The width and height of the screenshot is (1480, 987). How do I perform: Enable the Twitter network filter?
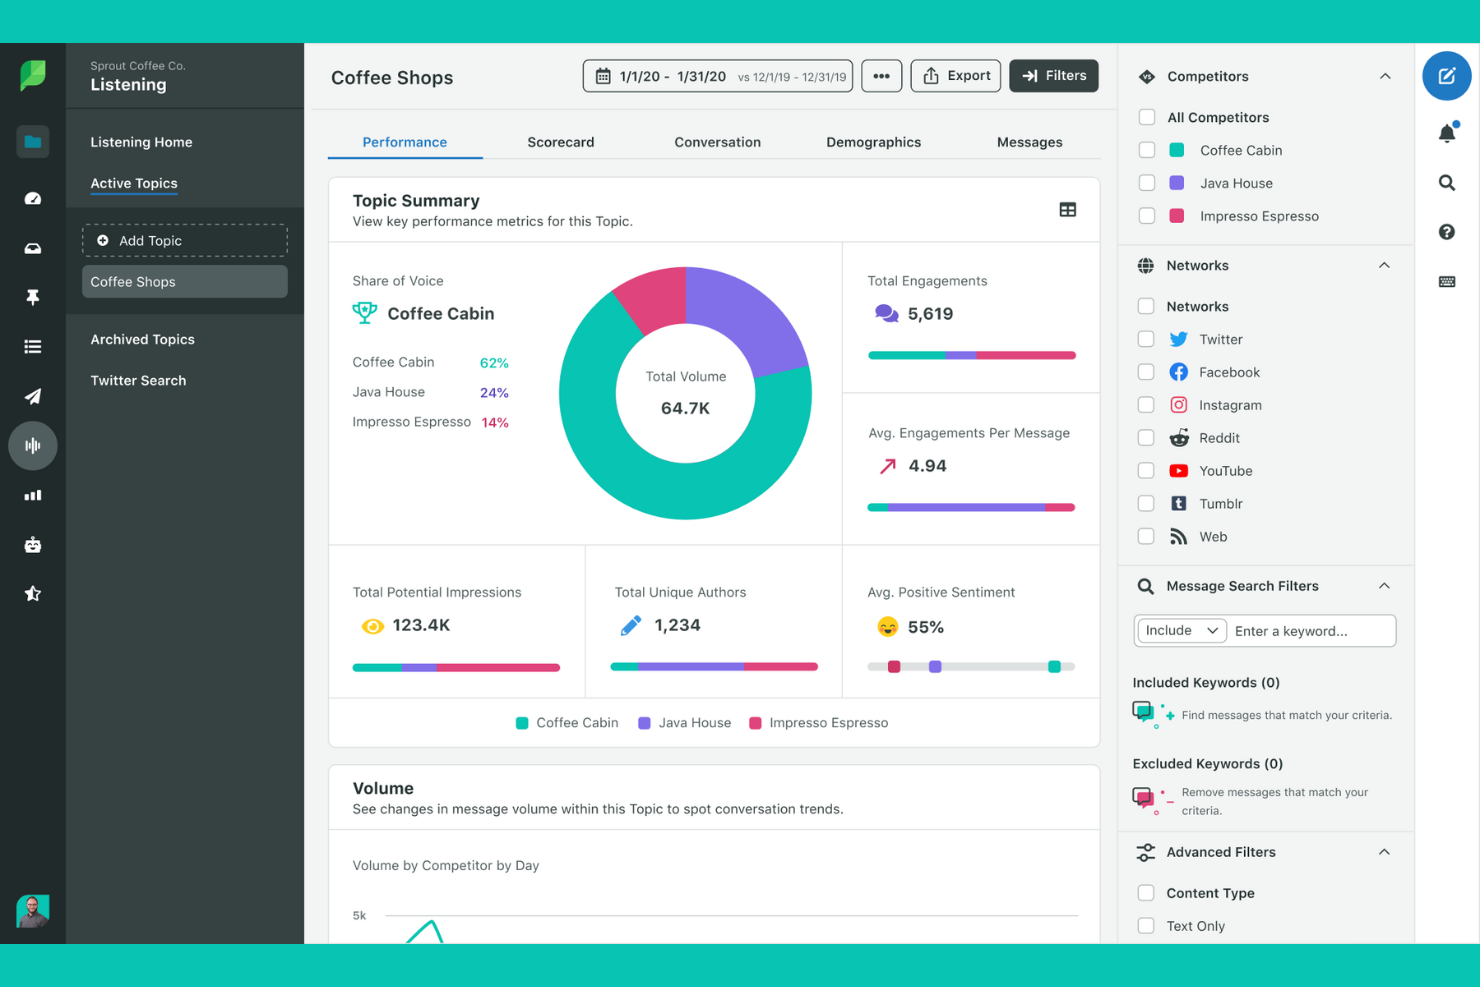[x=1146, y=339]
